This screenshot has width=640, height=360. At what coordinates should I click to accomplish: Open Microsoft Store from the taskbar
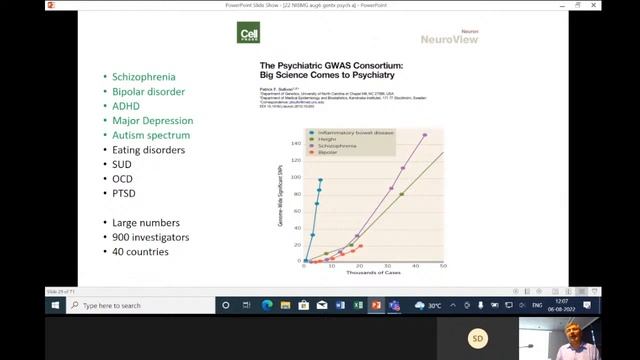tap(304, 305)
